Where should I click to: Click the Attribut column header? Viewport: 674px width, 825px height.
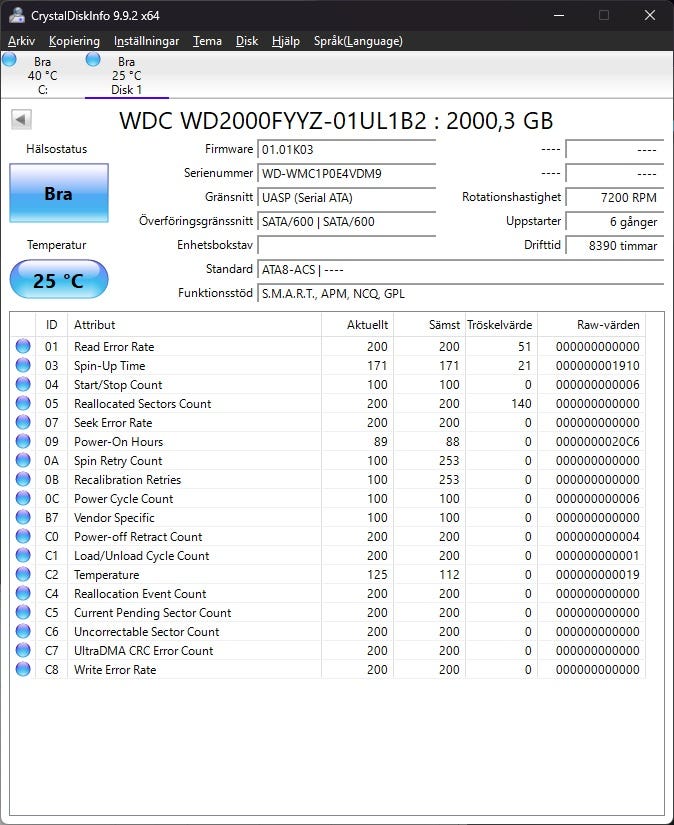[194, 325]
